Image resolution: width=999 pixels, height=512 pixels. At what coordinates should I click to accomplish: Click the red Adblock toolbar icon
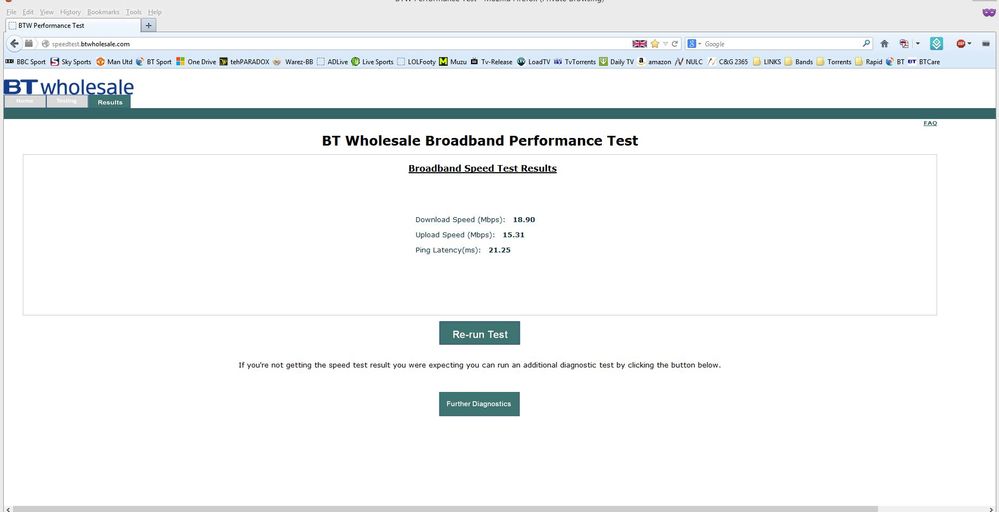(x=961, y=44)
